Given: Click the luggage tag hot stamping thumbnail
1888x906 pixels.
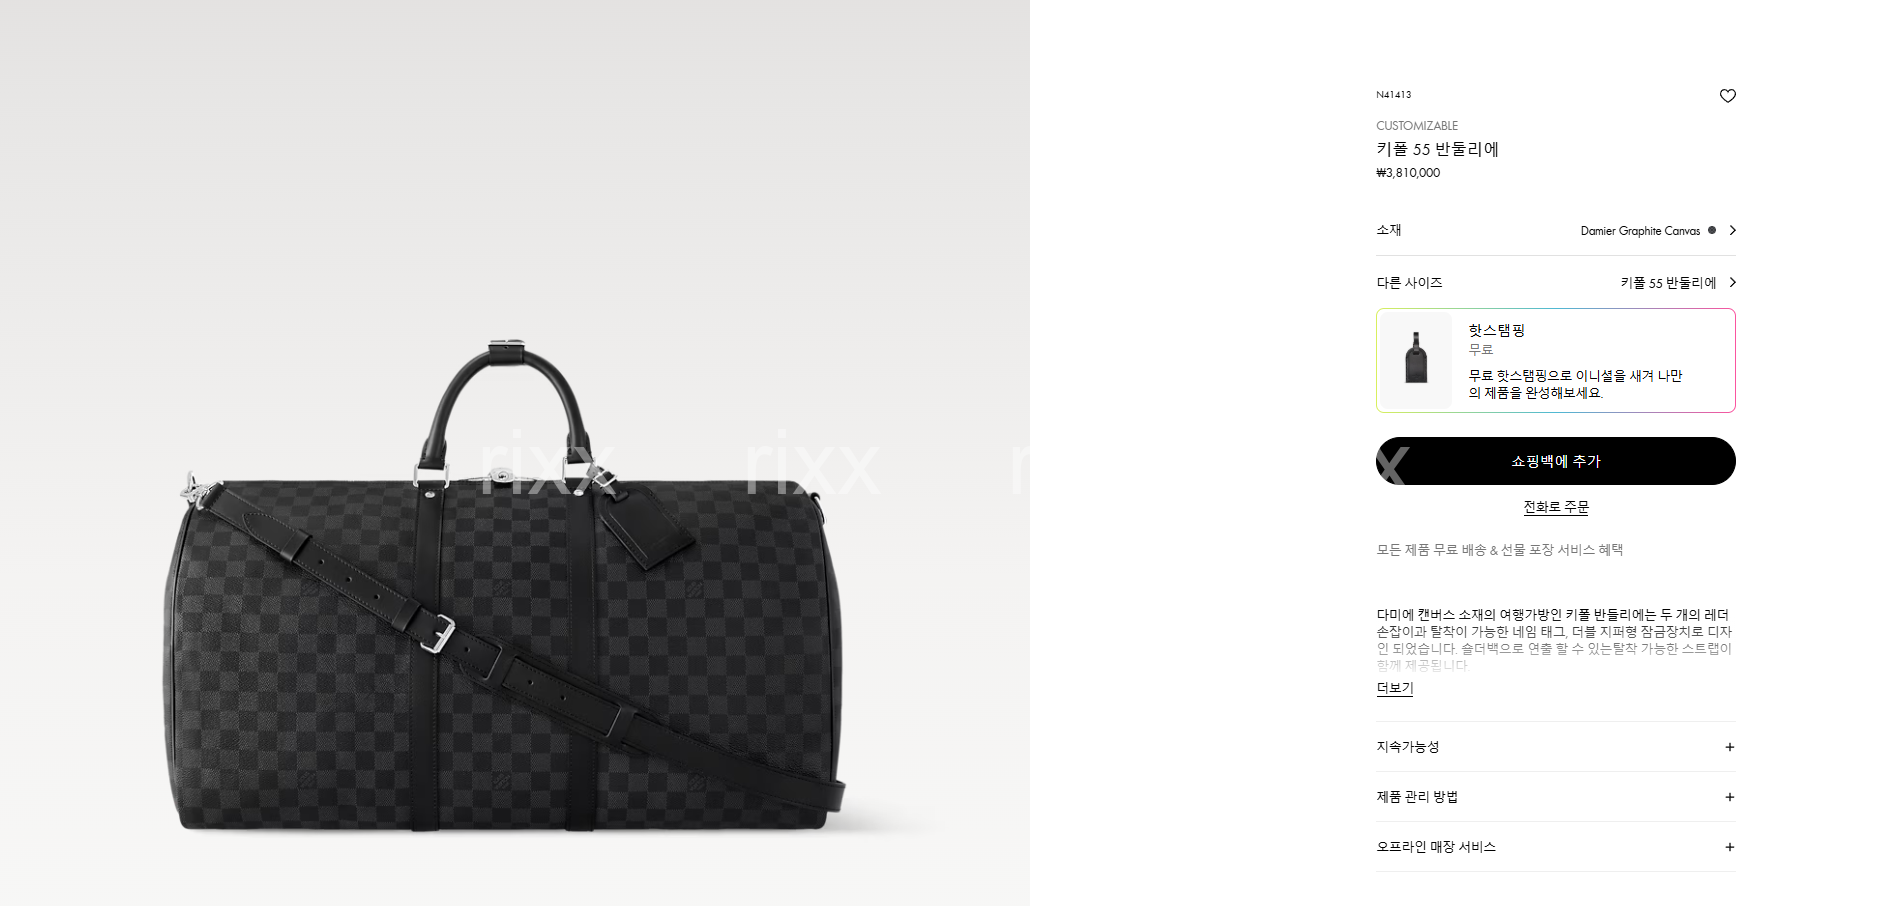Looking at the screenshot, I should (1415, 360).
